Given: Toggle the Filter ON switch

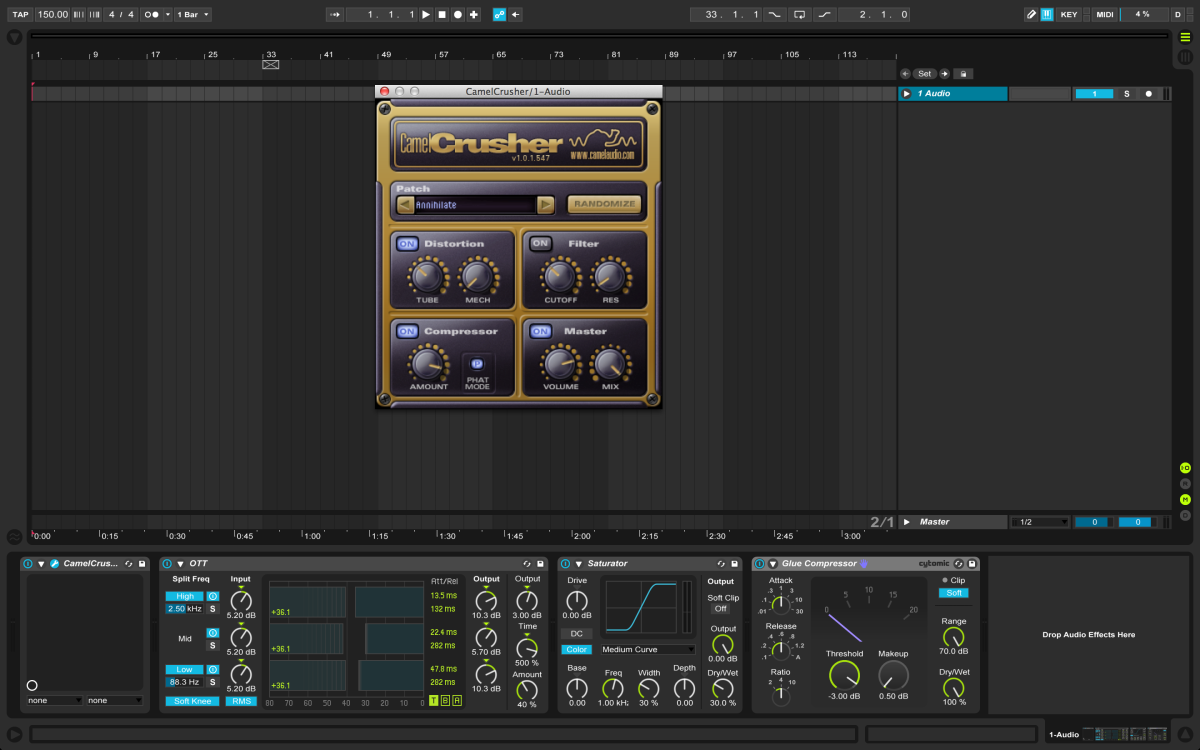Looking at the screenshot, I should pos(541,244).
